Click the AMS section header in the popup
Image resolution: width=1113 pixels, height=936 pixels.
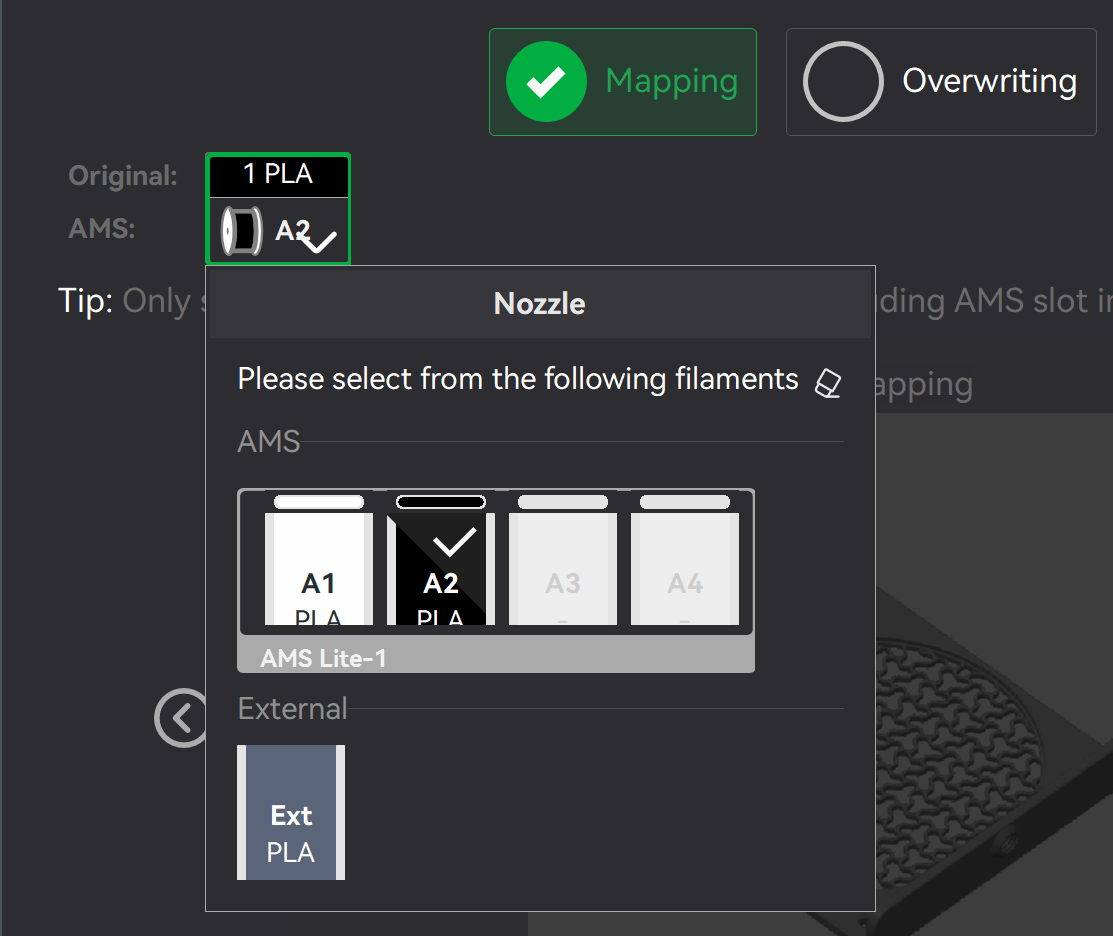click(268, 441)
